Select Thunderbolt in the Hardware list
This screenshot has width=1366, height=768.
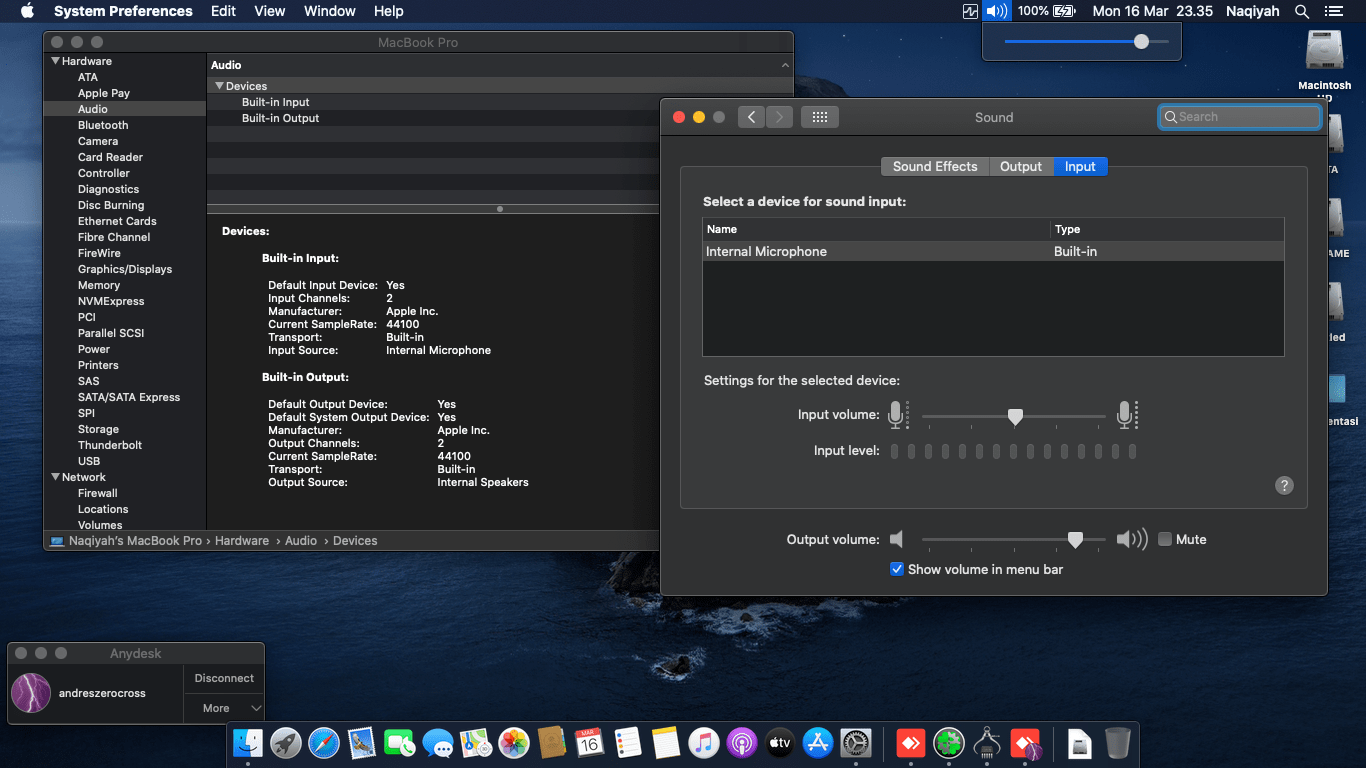click(110, 445)
